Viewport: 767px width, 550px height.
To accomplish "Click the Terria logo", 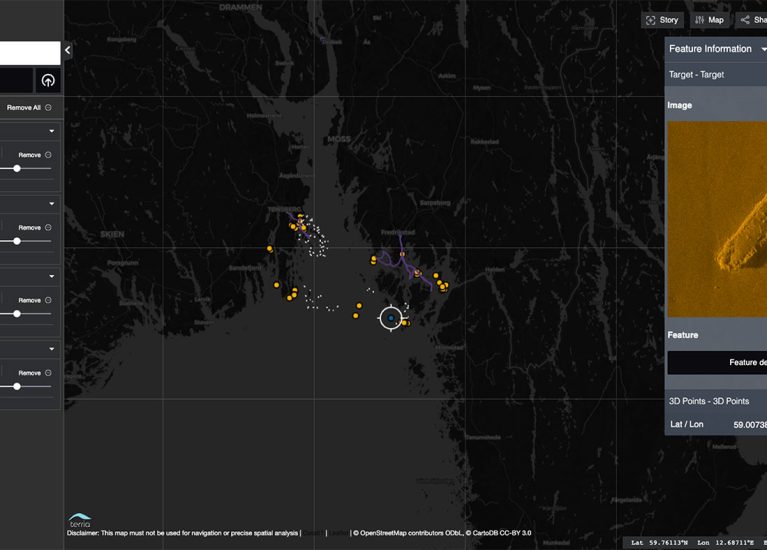I will 80,520.
